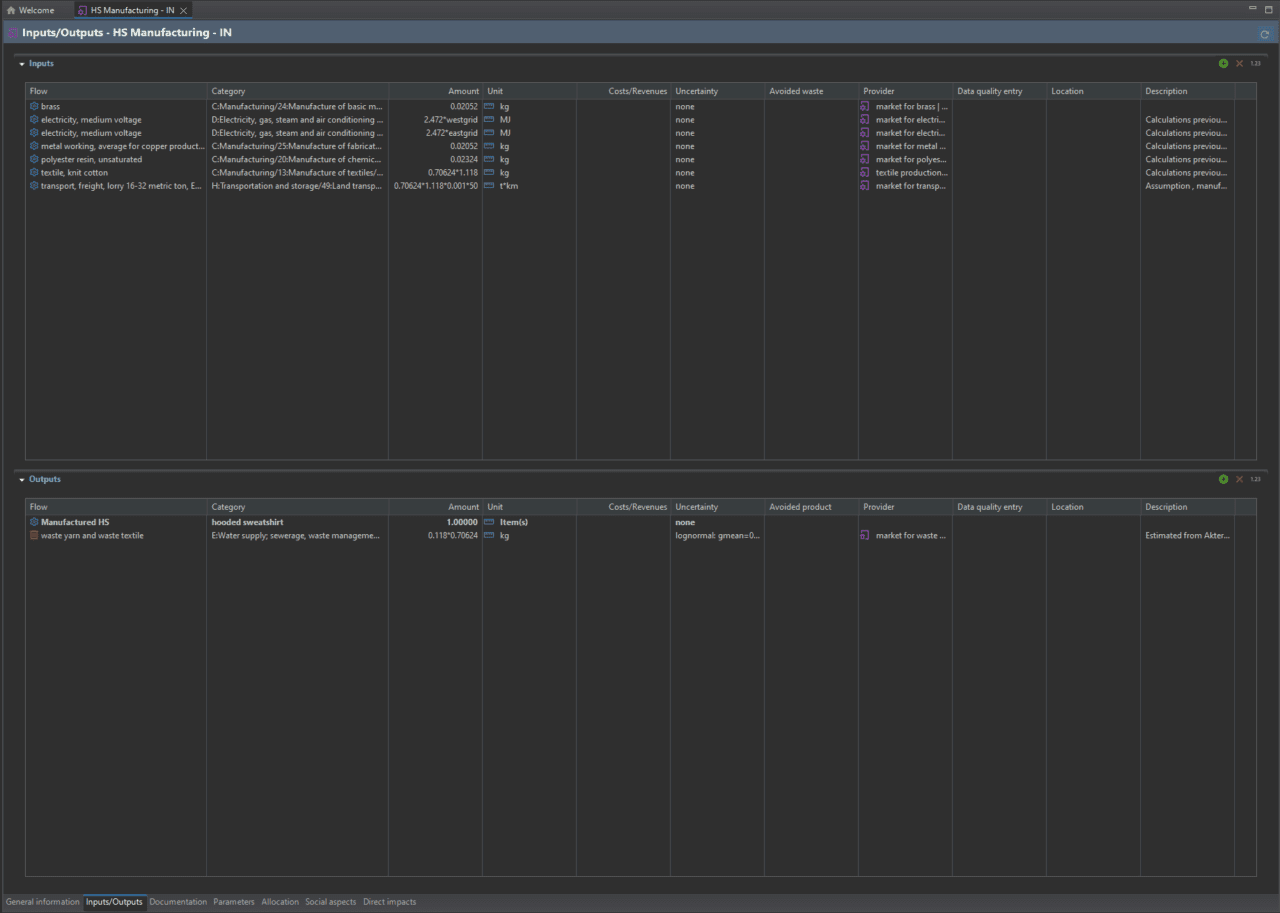The height and width of the screenshot is (913, 1280).
Task: Click the remove flow X icon in Outputs
Action: click(x=1239, y=479)
